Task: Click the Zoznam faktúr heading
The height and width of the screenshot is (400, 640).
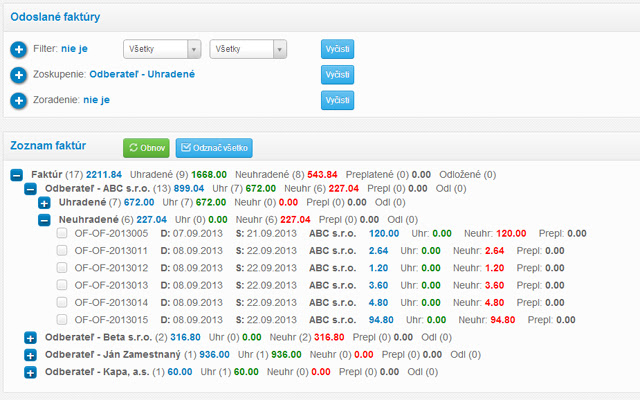Action: pyautogui.click(x=48, y=146)
